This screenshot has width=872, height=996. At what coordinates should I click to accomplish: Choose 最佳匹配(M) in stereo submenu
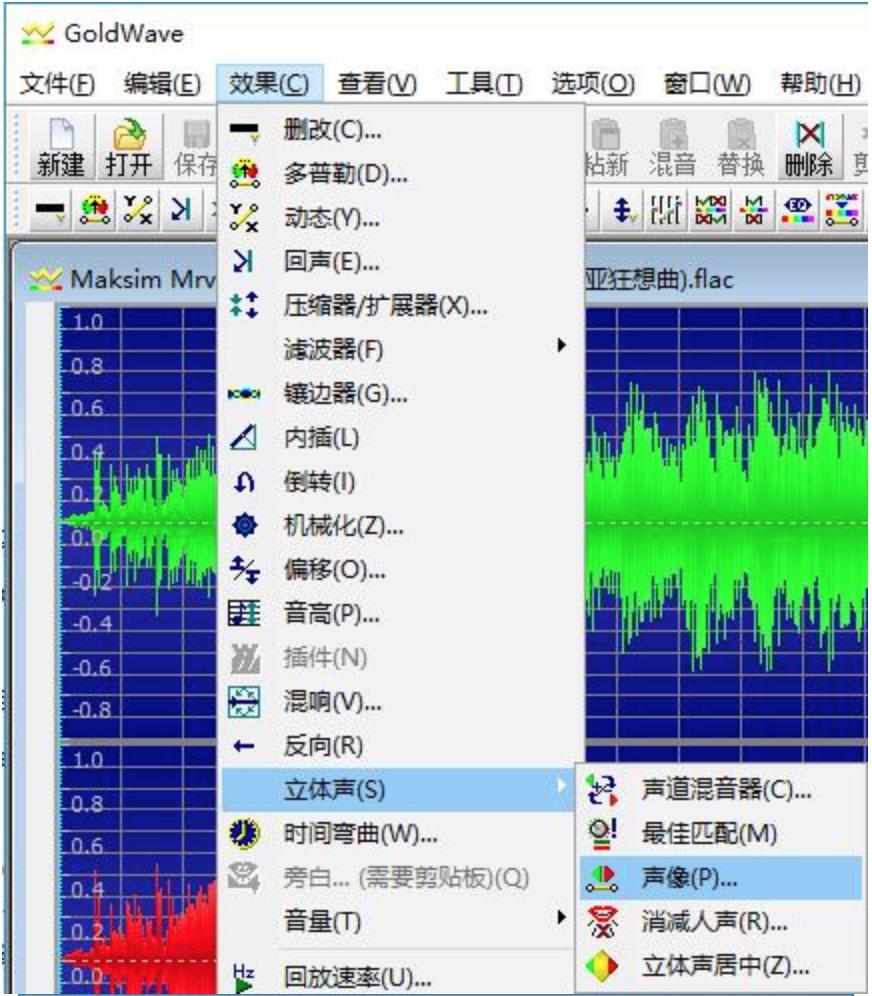click(721, 833)
